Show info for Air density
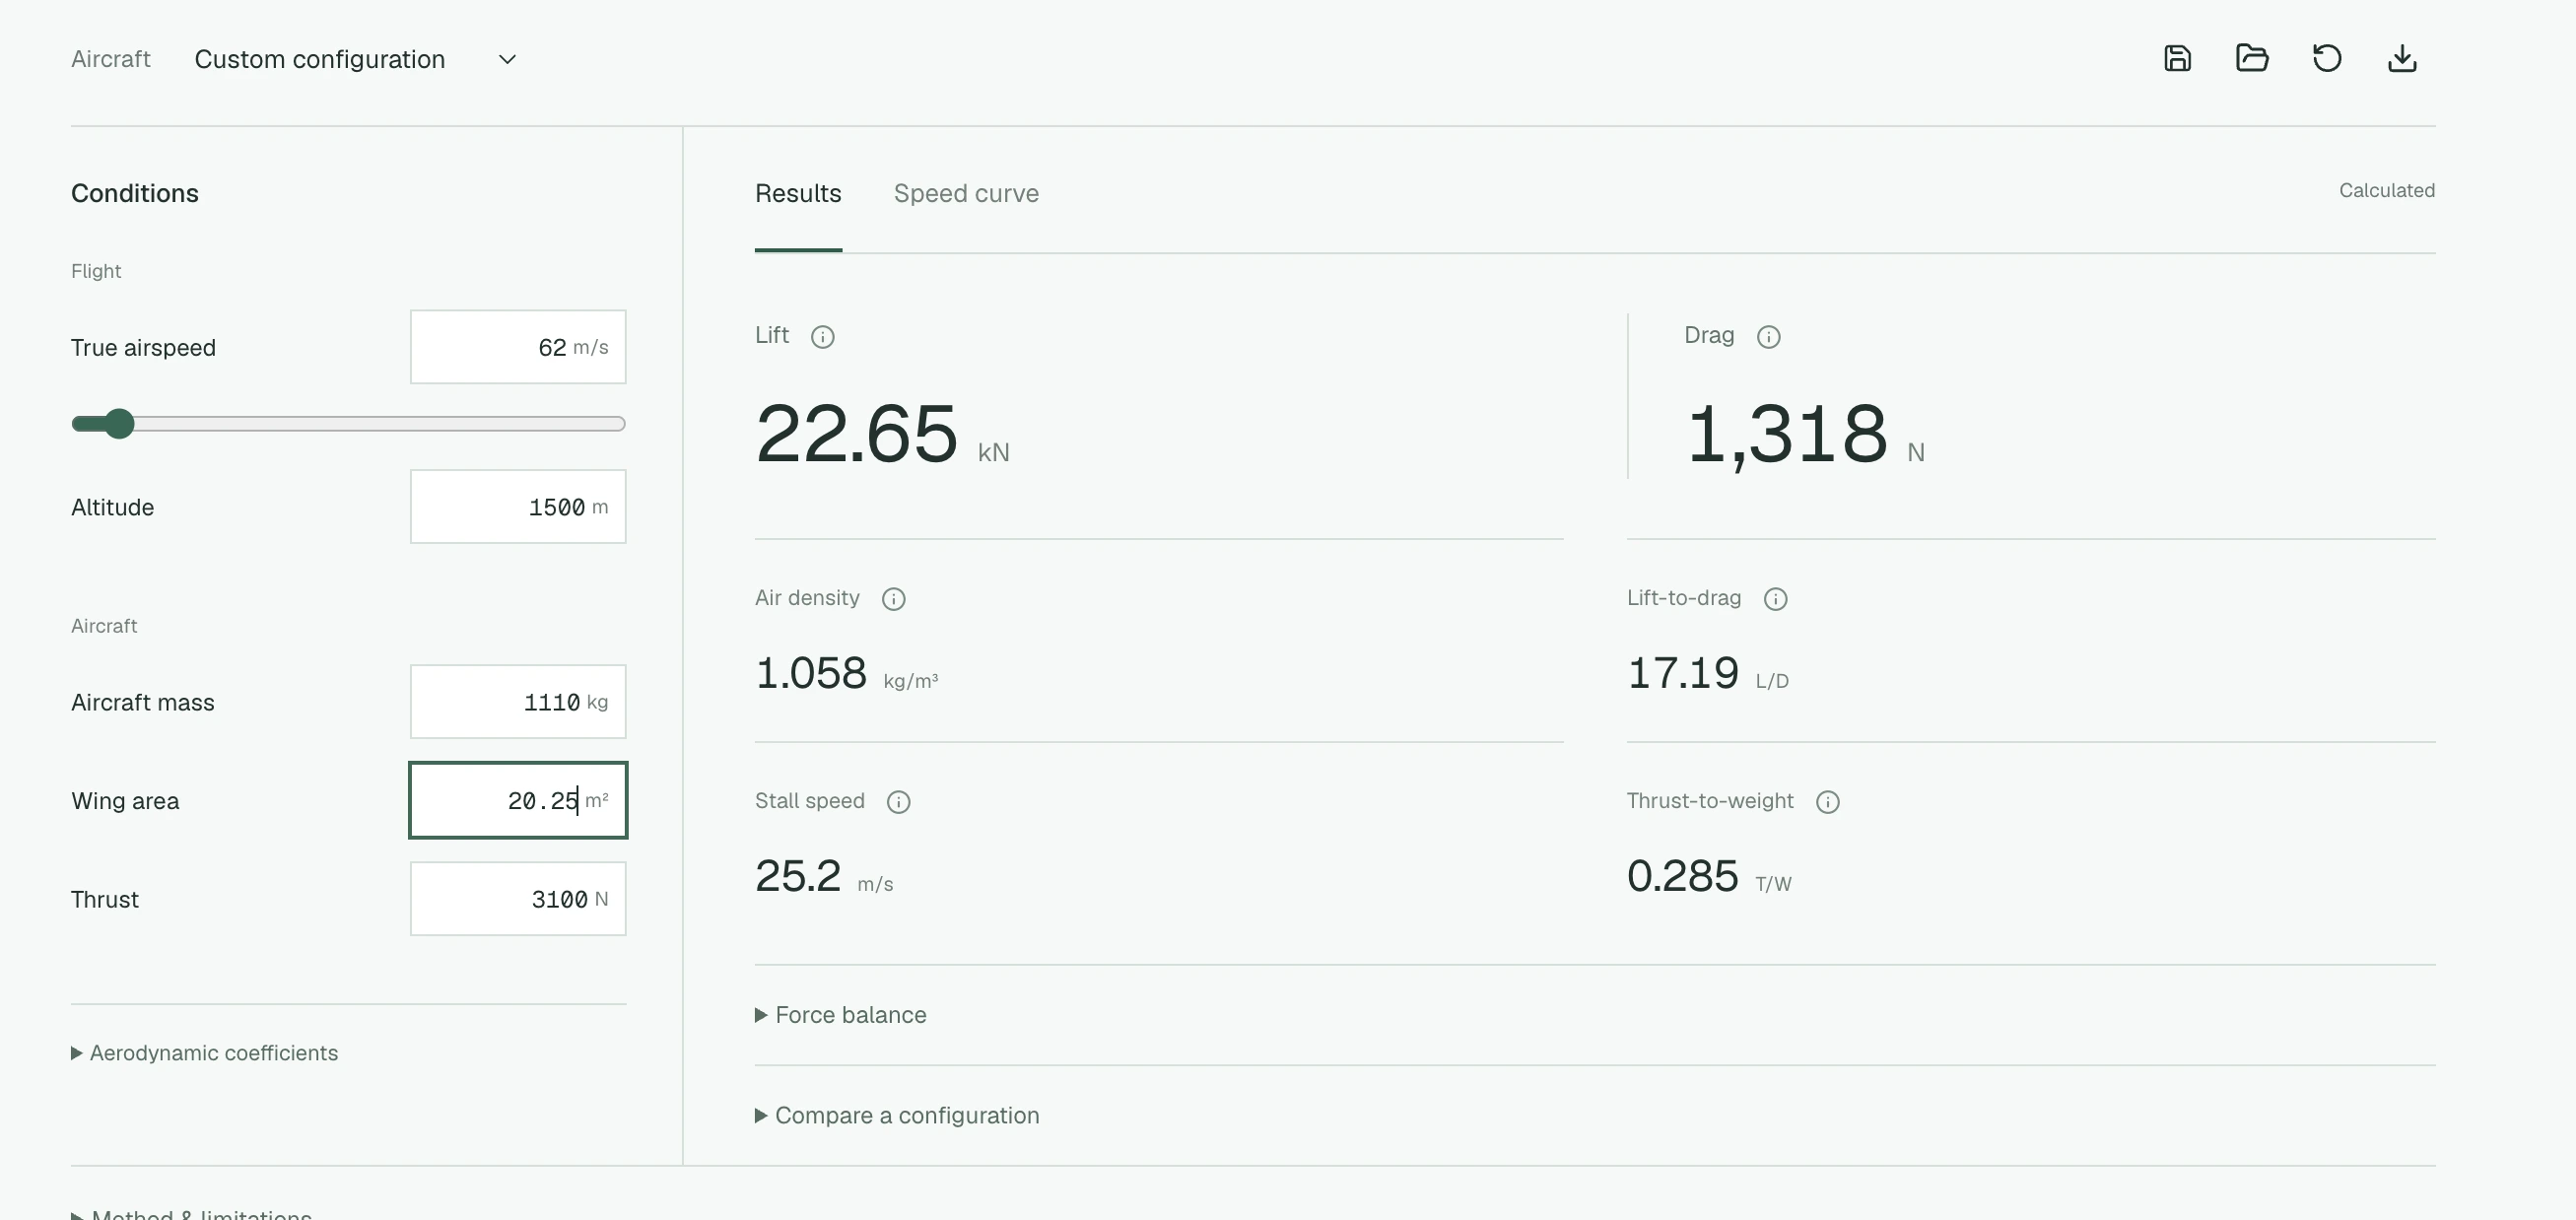2576x1220 pixels. [893, 599]
